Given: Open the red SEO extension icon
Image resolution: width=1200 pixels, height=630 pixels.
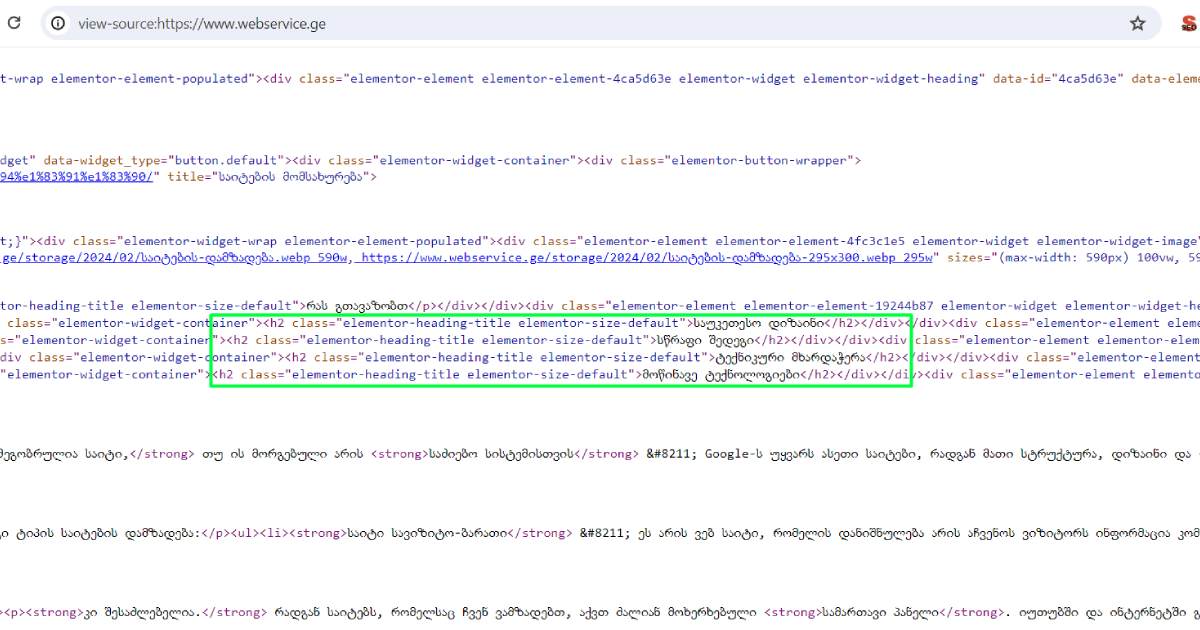Looking at the screenshot, I should [1189, 23].
